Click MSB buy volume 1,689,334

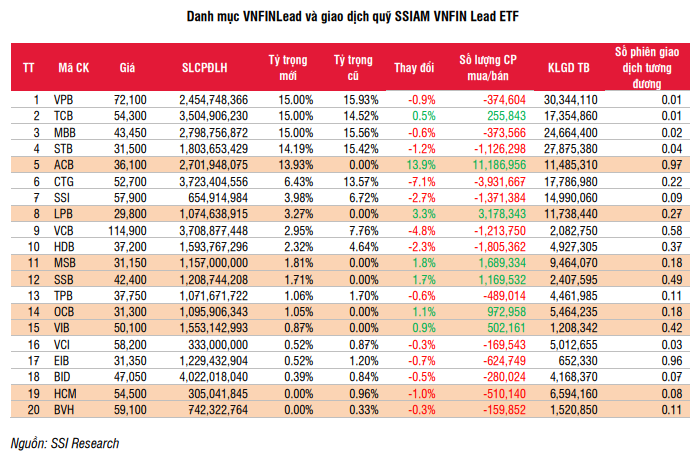pos(502,263)
